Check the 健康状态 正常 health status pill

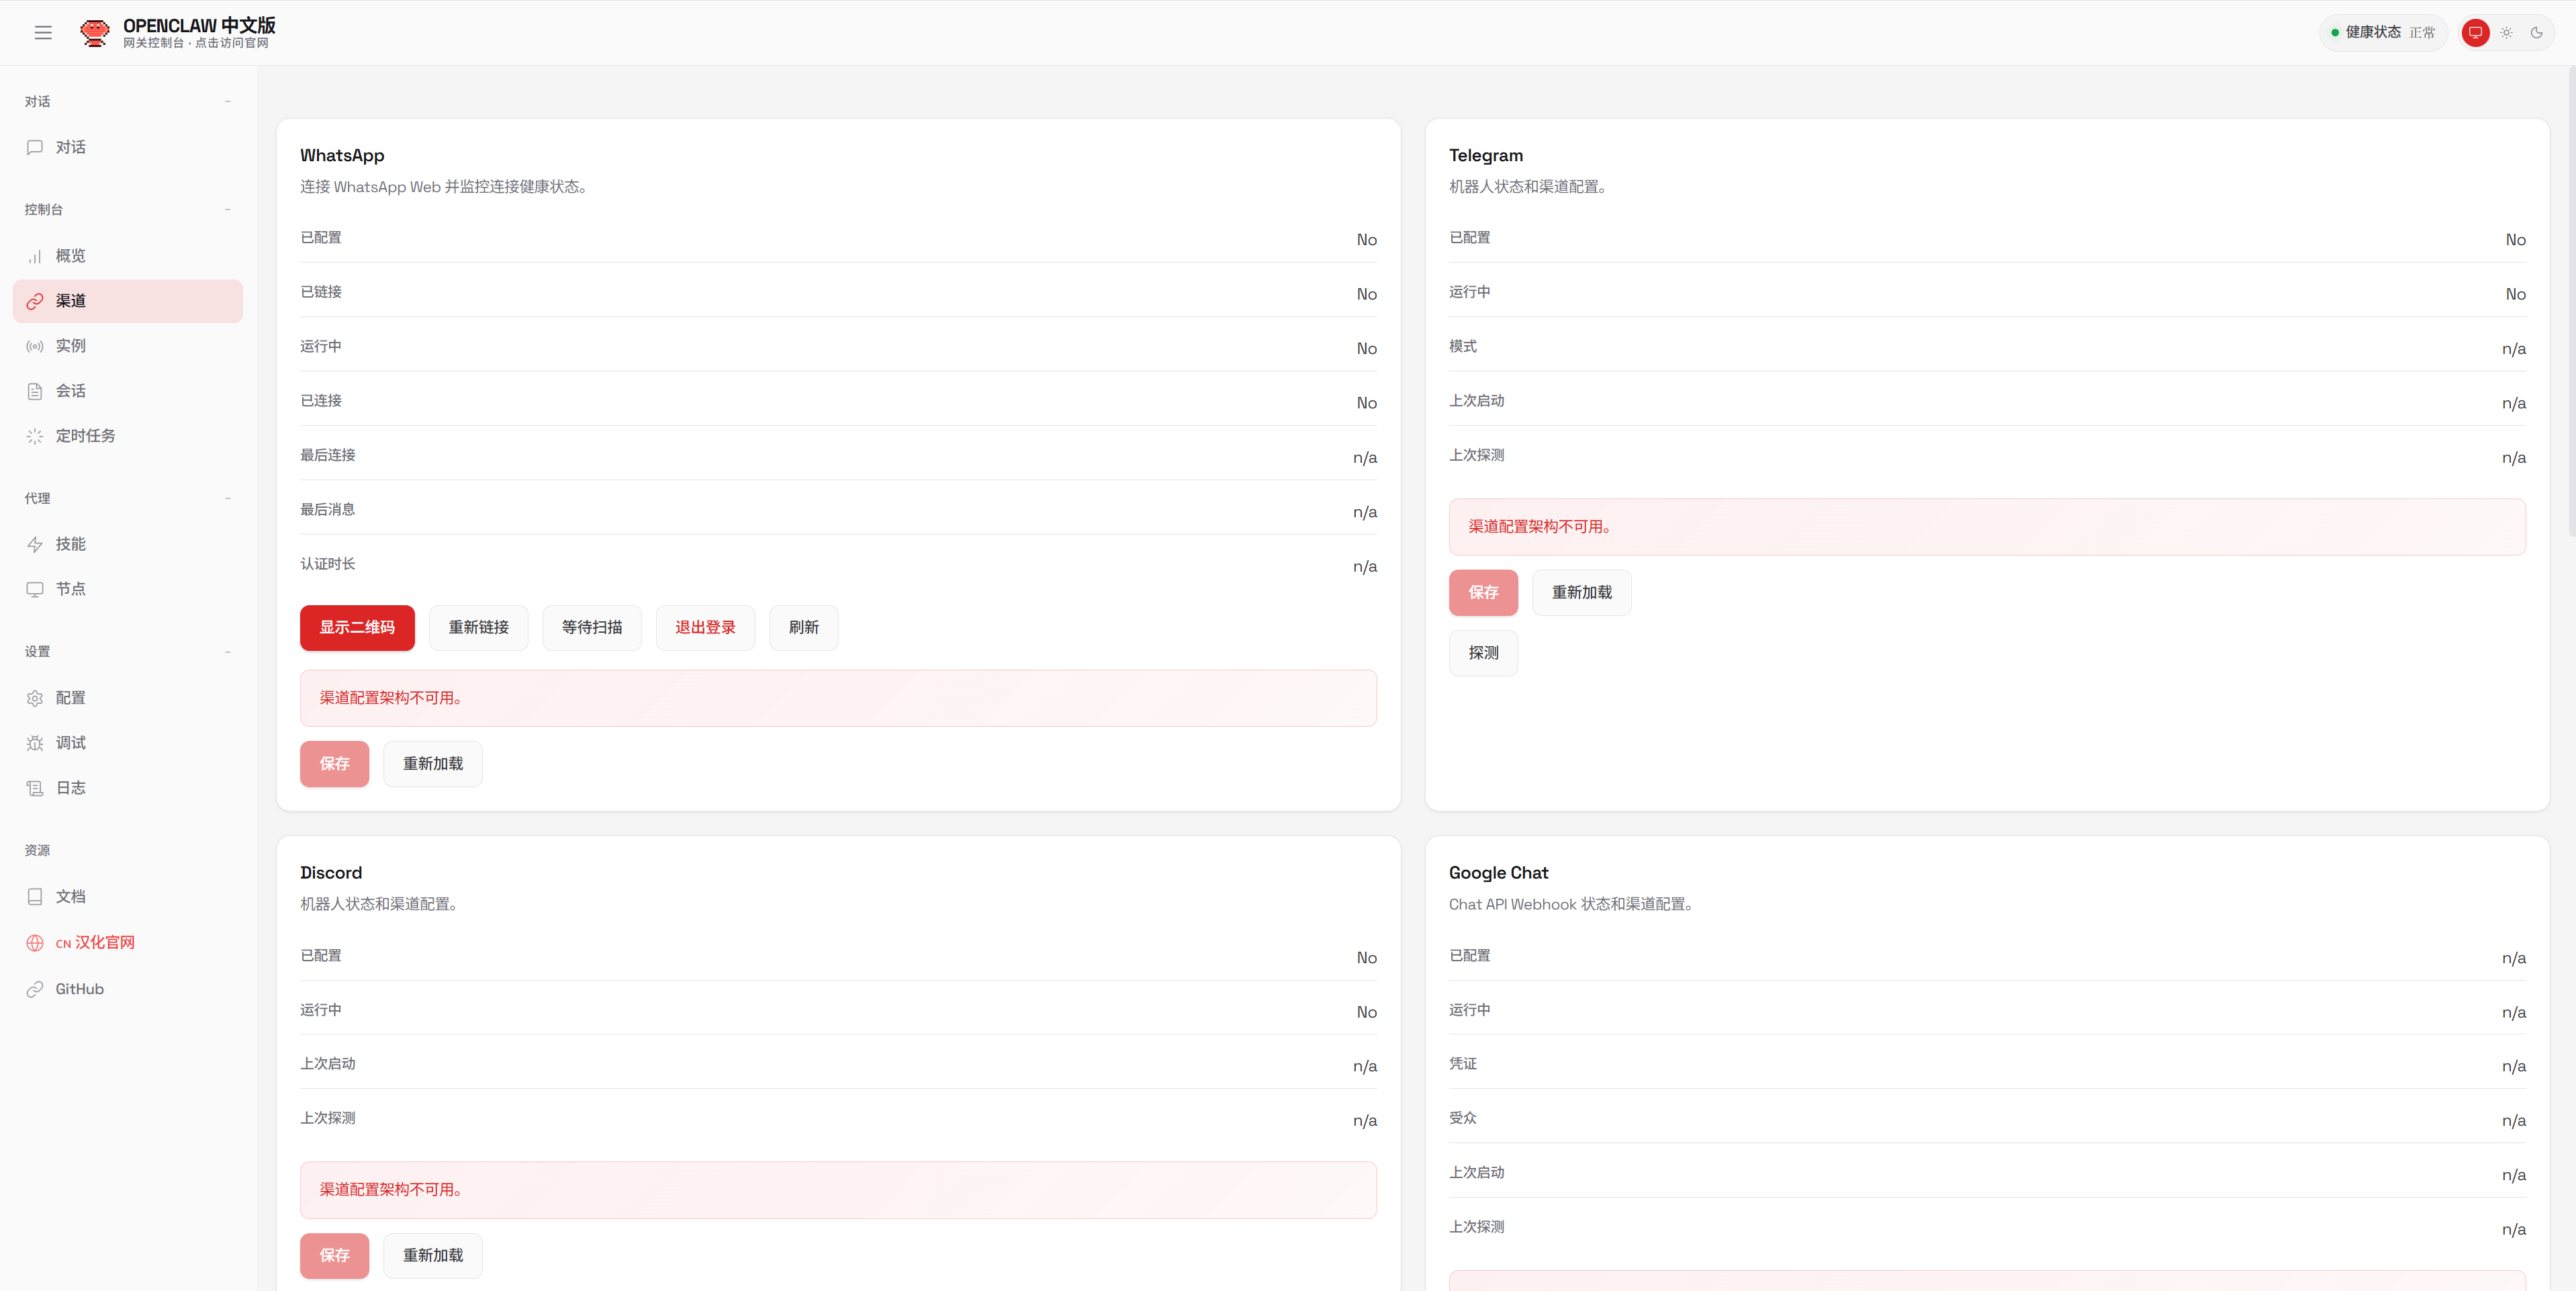coord(2382,32)
